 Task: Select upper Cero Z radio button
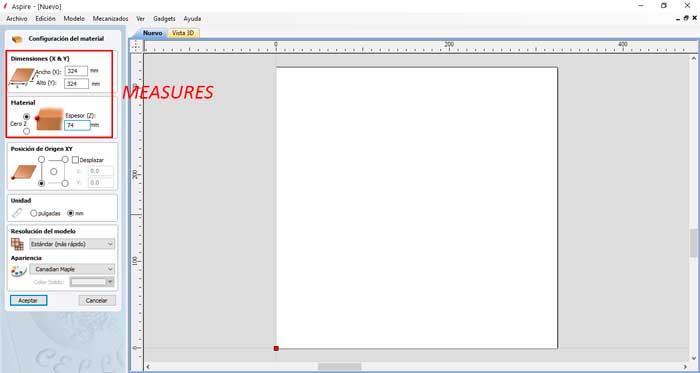[26, 117]
